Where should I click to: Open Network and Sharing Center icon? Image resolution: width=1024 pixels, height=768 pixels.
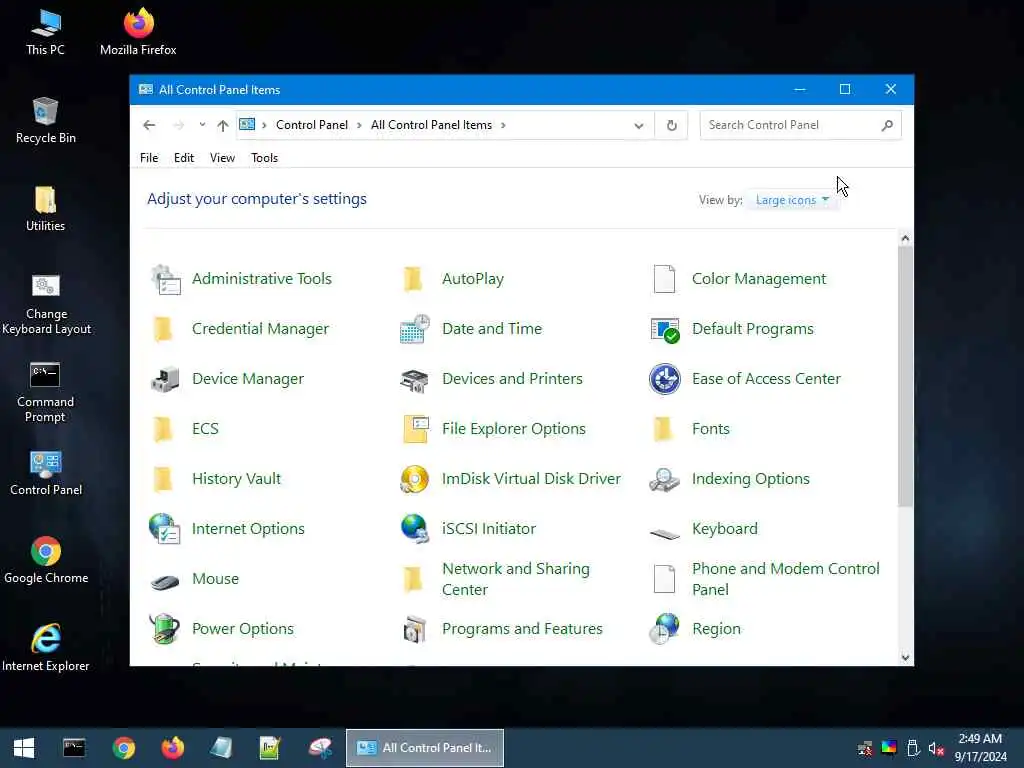[413, 579]
